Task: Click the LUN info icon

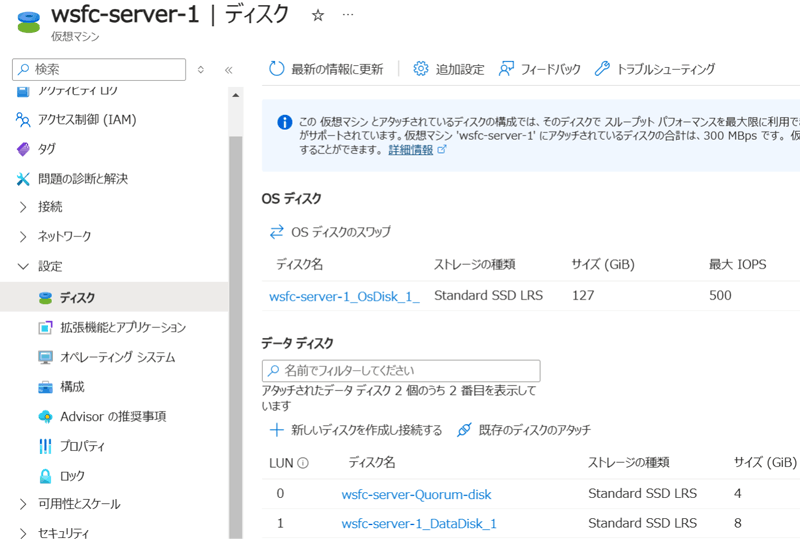Action: click(303, 463)
